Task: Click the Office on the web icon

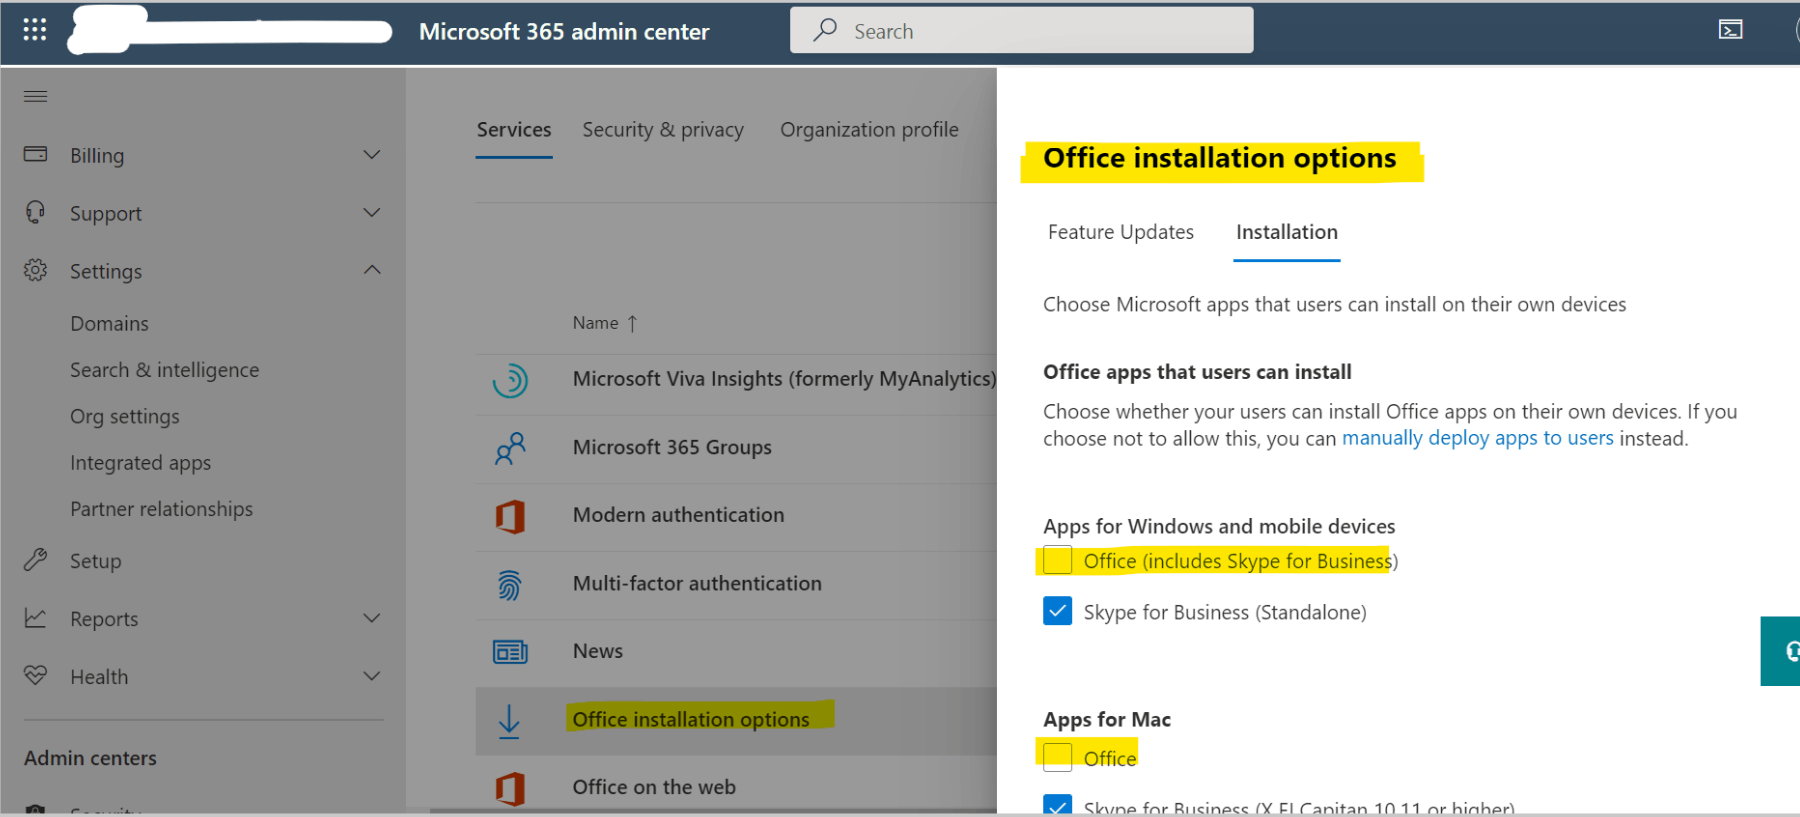Action: tap(510, 788)
